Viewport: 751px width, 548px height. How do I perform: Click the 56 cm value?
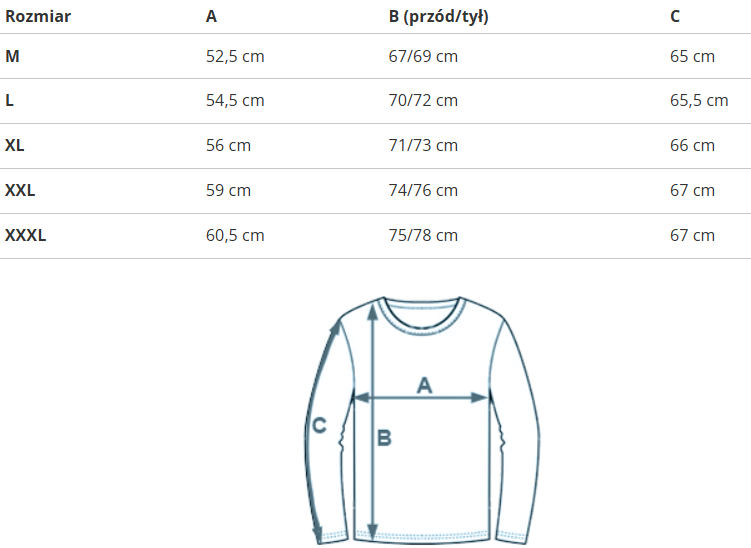point(228,145)
